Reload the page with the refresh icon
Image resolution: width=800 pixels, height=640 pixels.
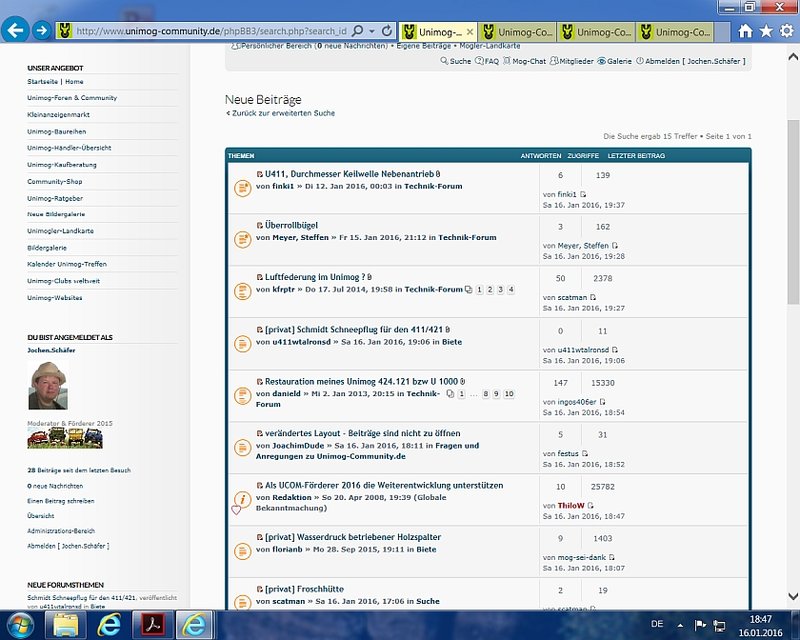coord(387,31)
